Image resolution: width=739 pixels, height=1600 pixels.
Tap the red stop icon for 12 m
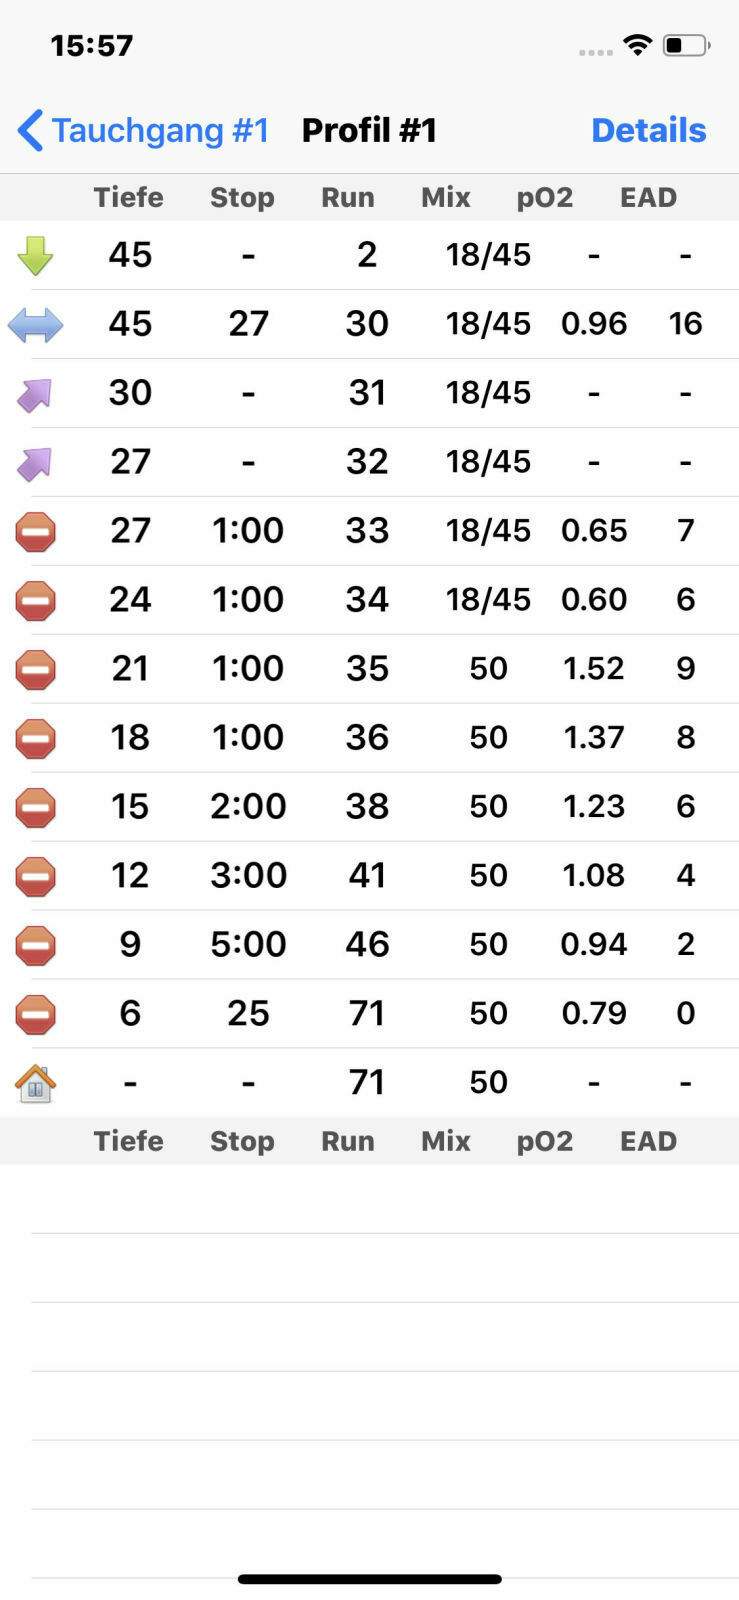point(35,877)
